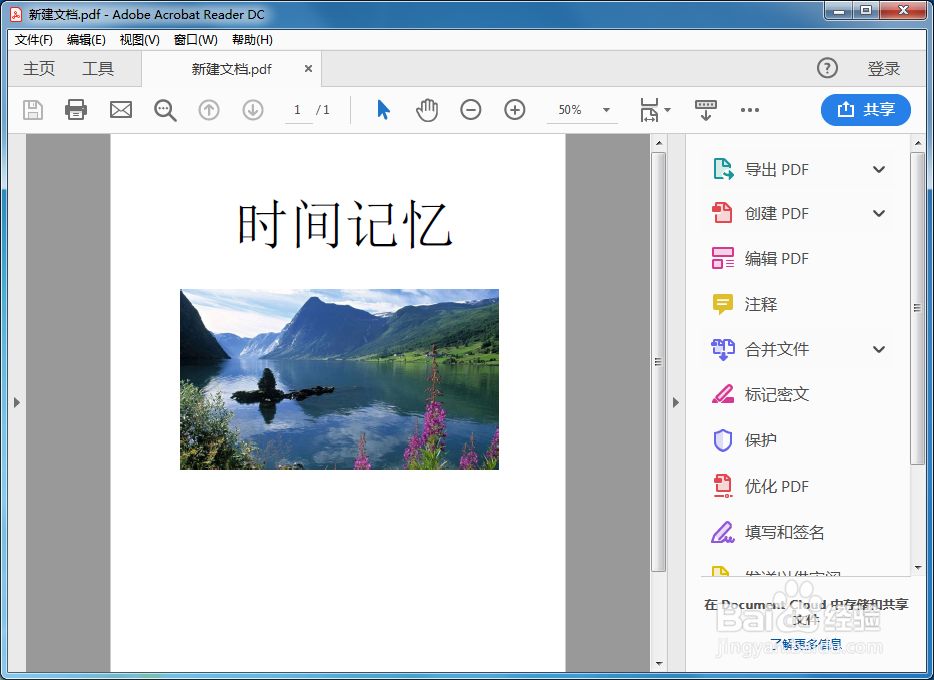Screen dimensions: 934x680
Task: Save the document using the save icon
Action: tap(32, 110)
